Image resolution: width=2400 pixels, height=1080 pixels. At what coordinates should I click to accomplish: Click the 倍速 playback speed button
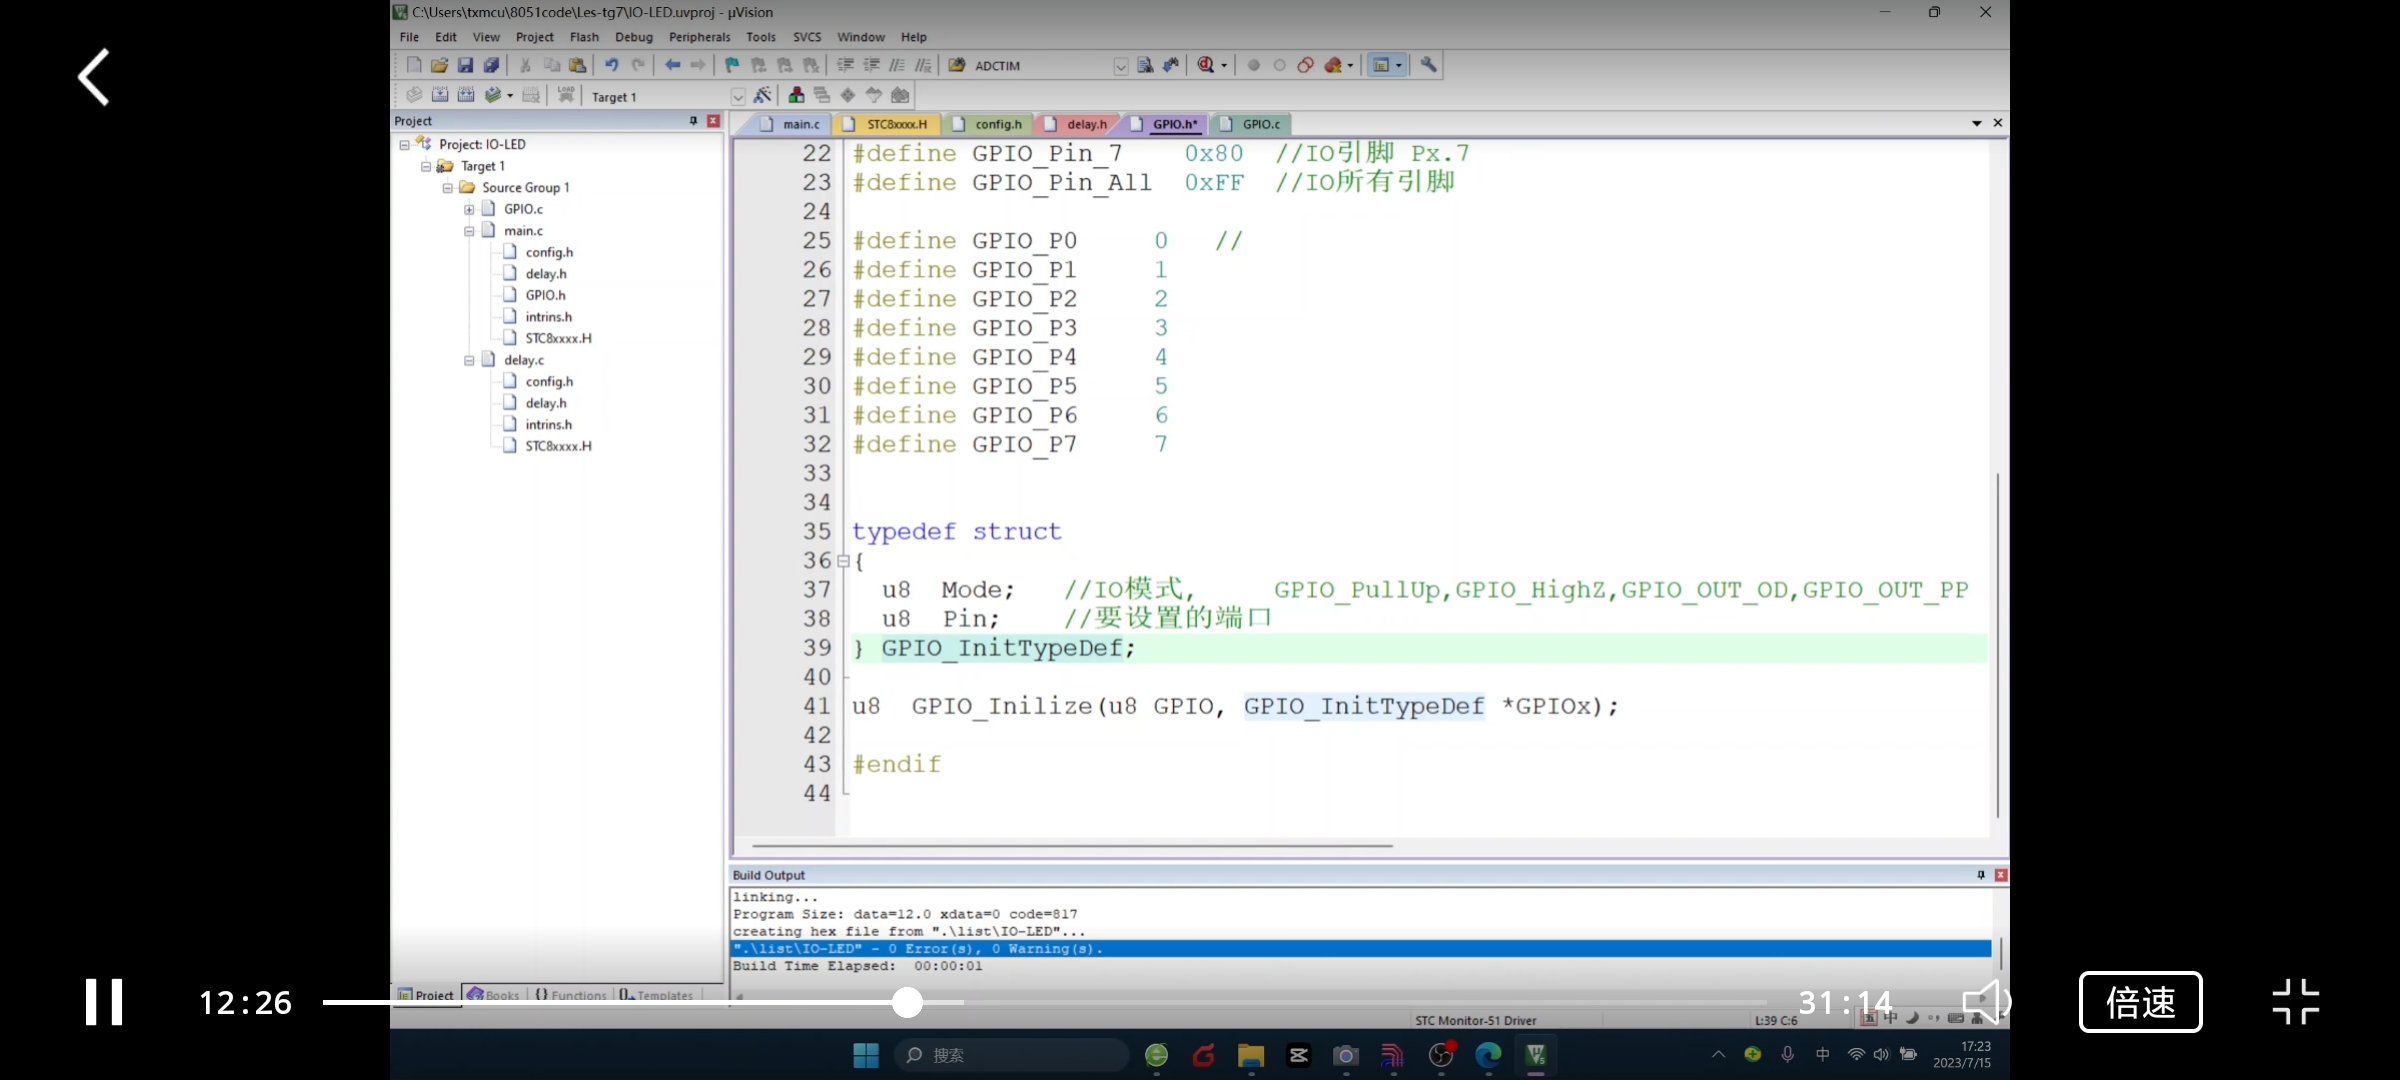(x=2140, y=1002)
